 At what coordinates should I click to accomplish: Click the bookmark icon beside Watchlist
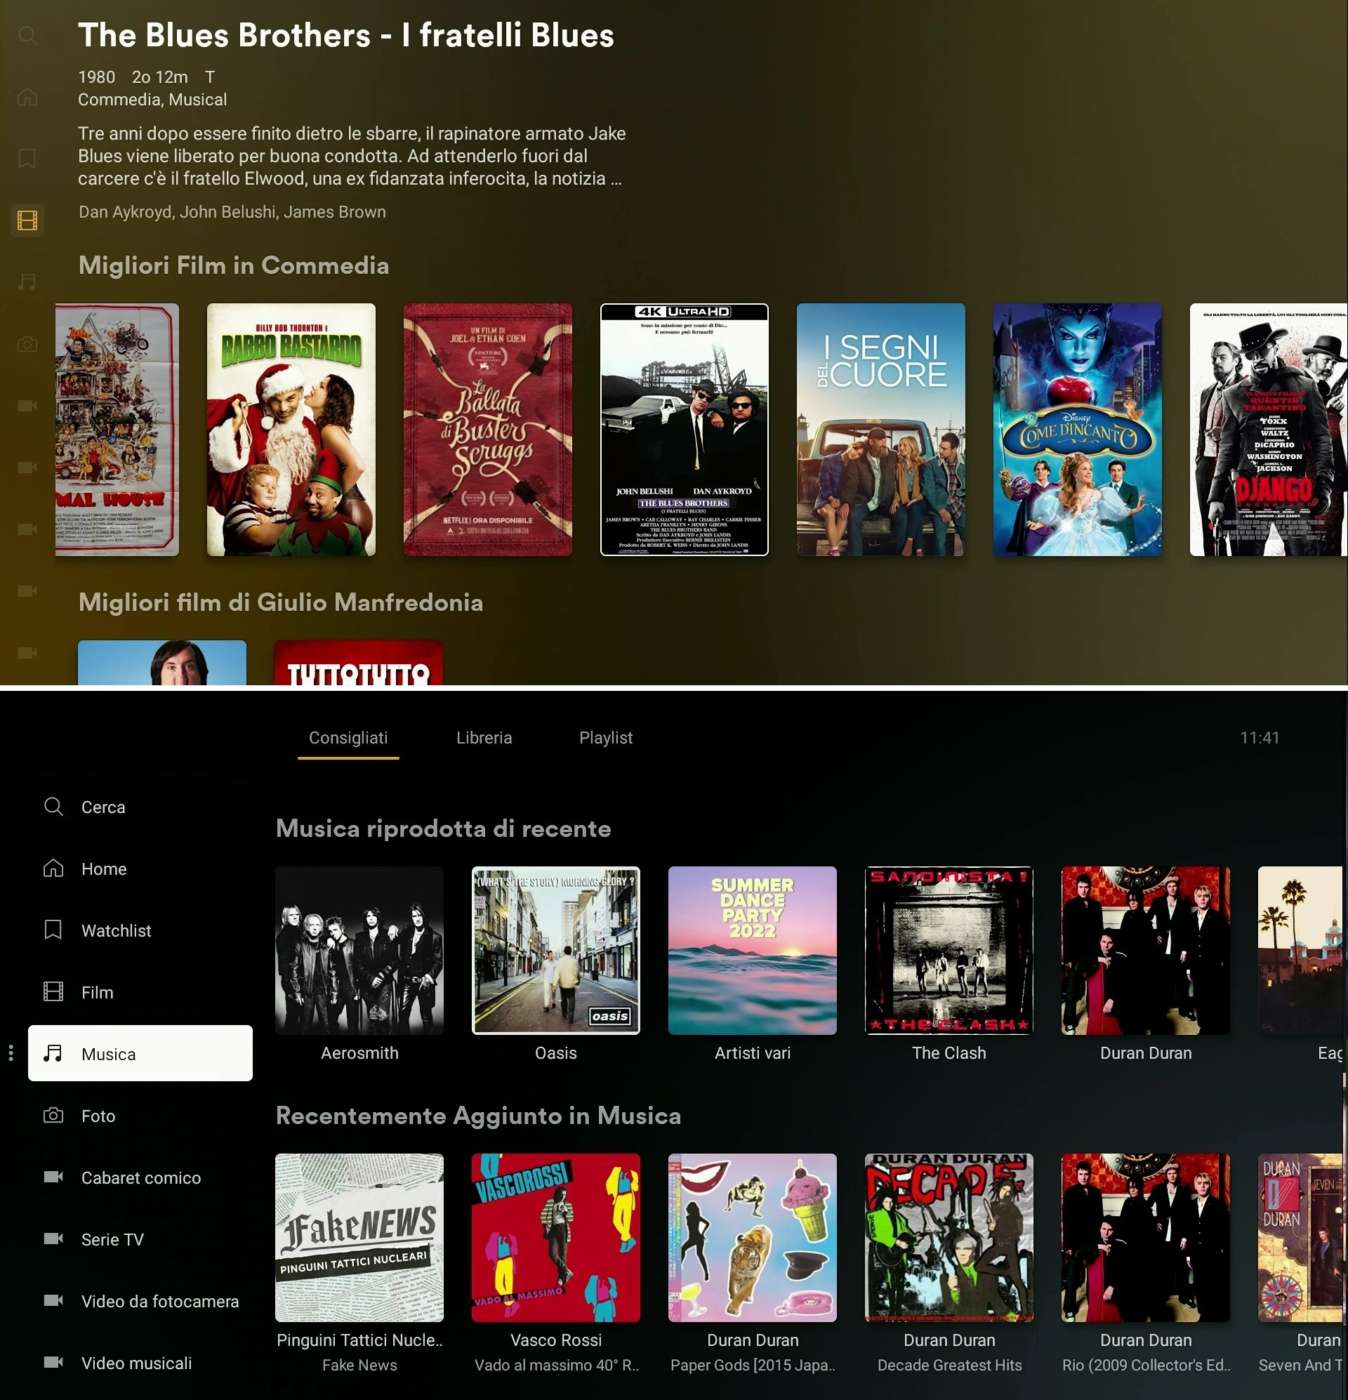(54, 930)
